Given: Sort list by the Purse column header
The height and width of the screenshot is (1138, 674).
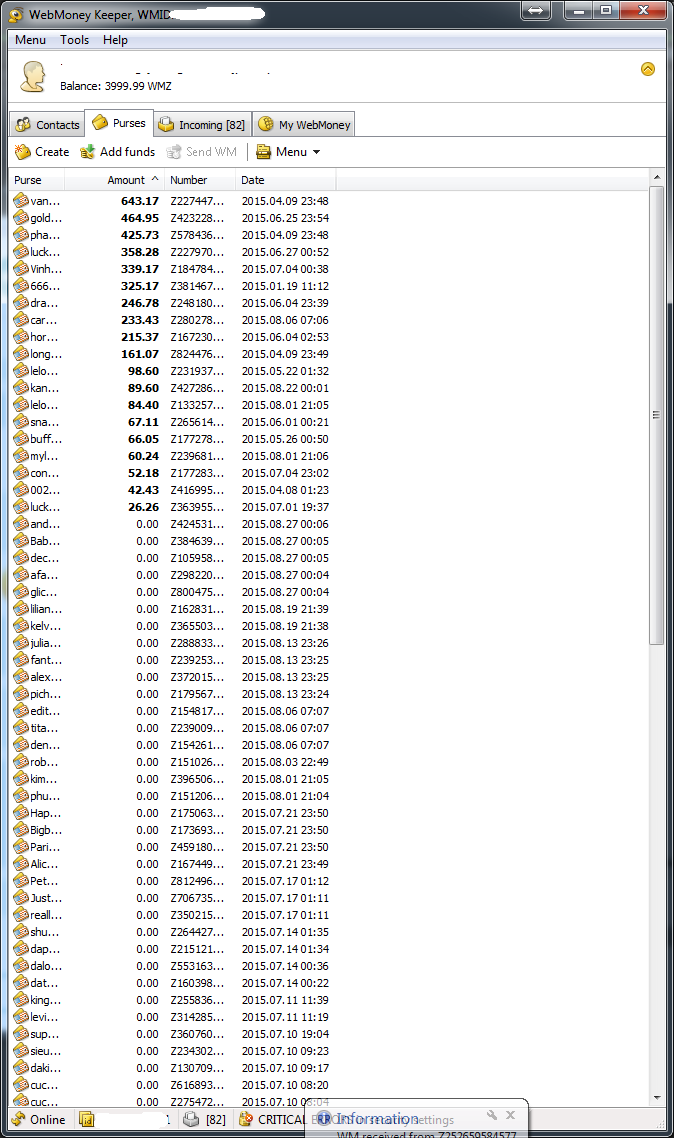Looking at the screenshot, I should tap(37, 180).
